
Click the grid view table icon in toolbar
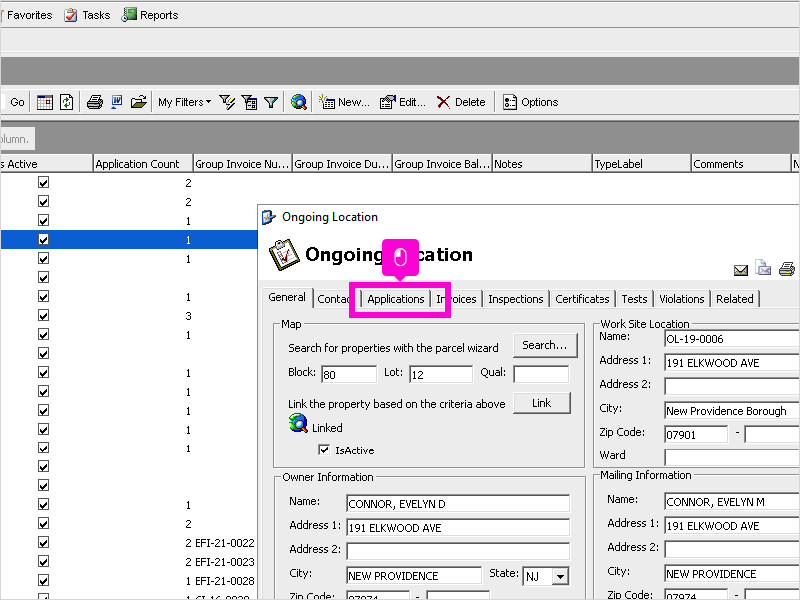coord(44,102)
